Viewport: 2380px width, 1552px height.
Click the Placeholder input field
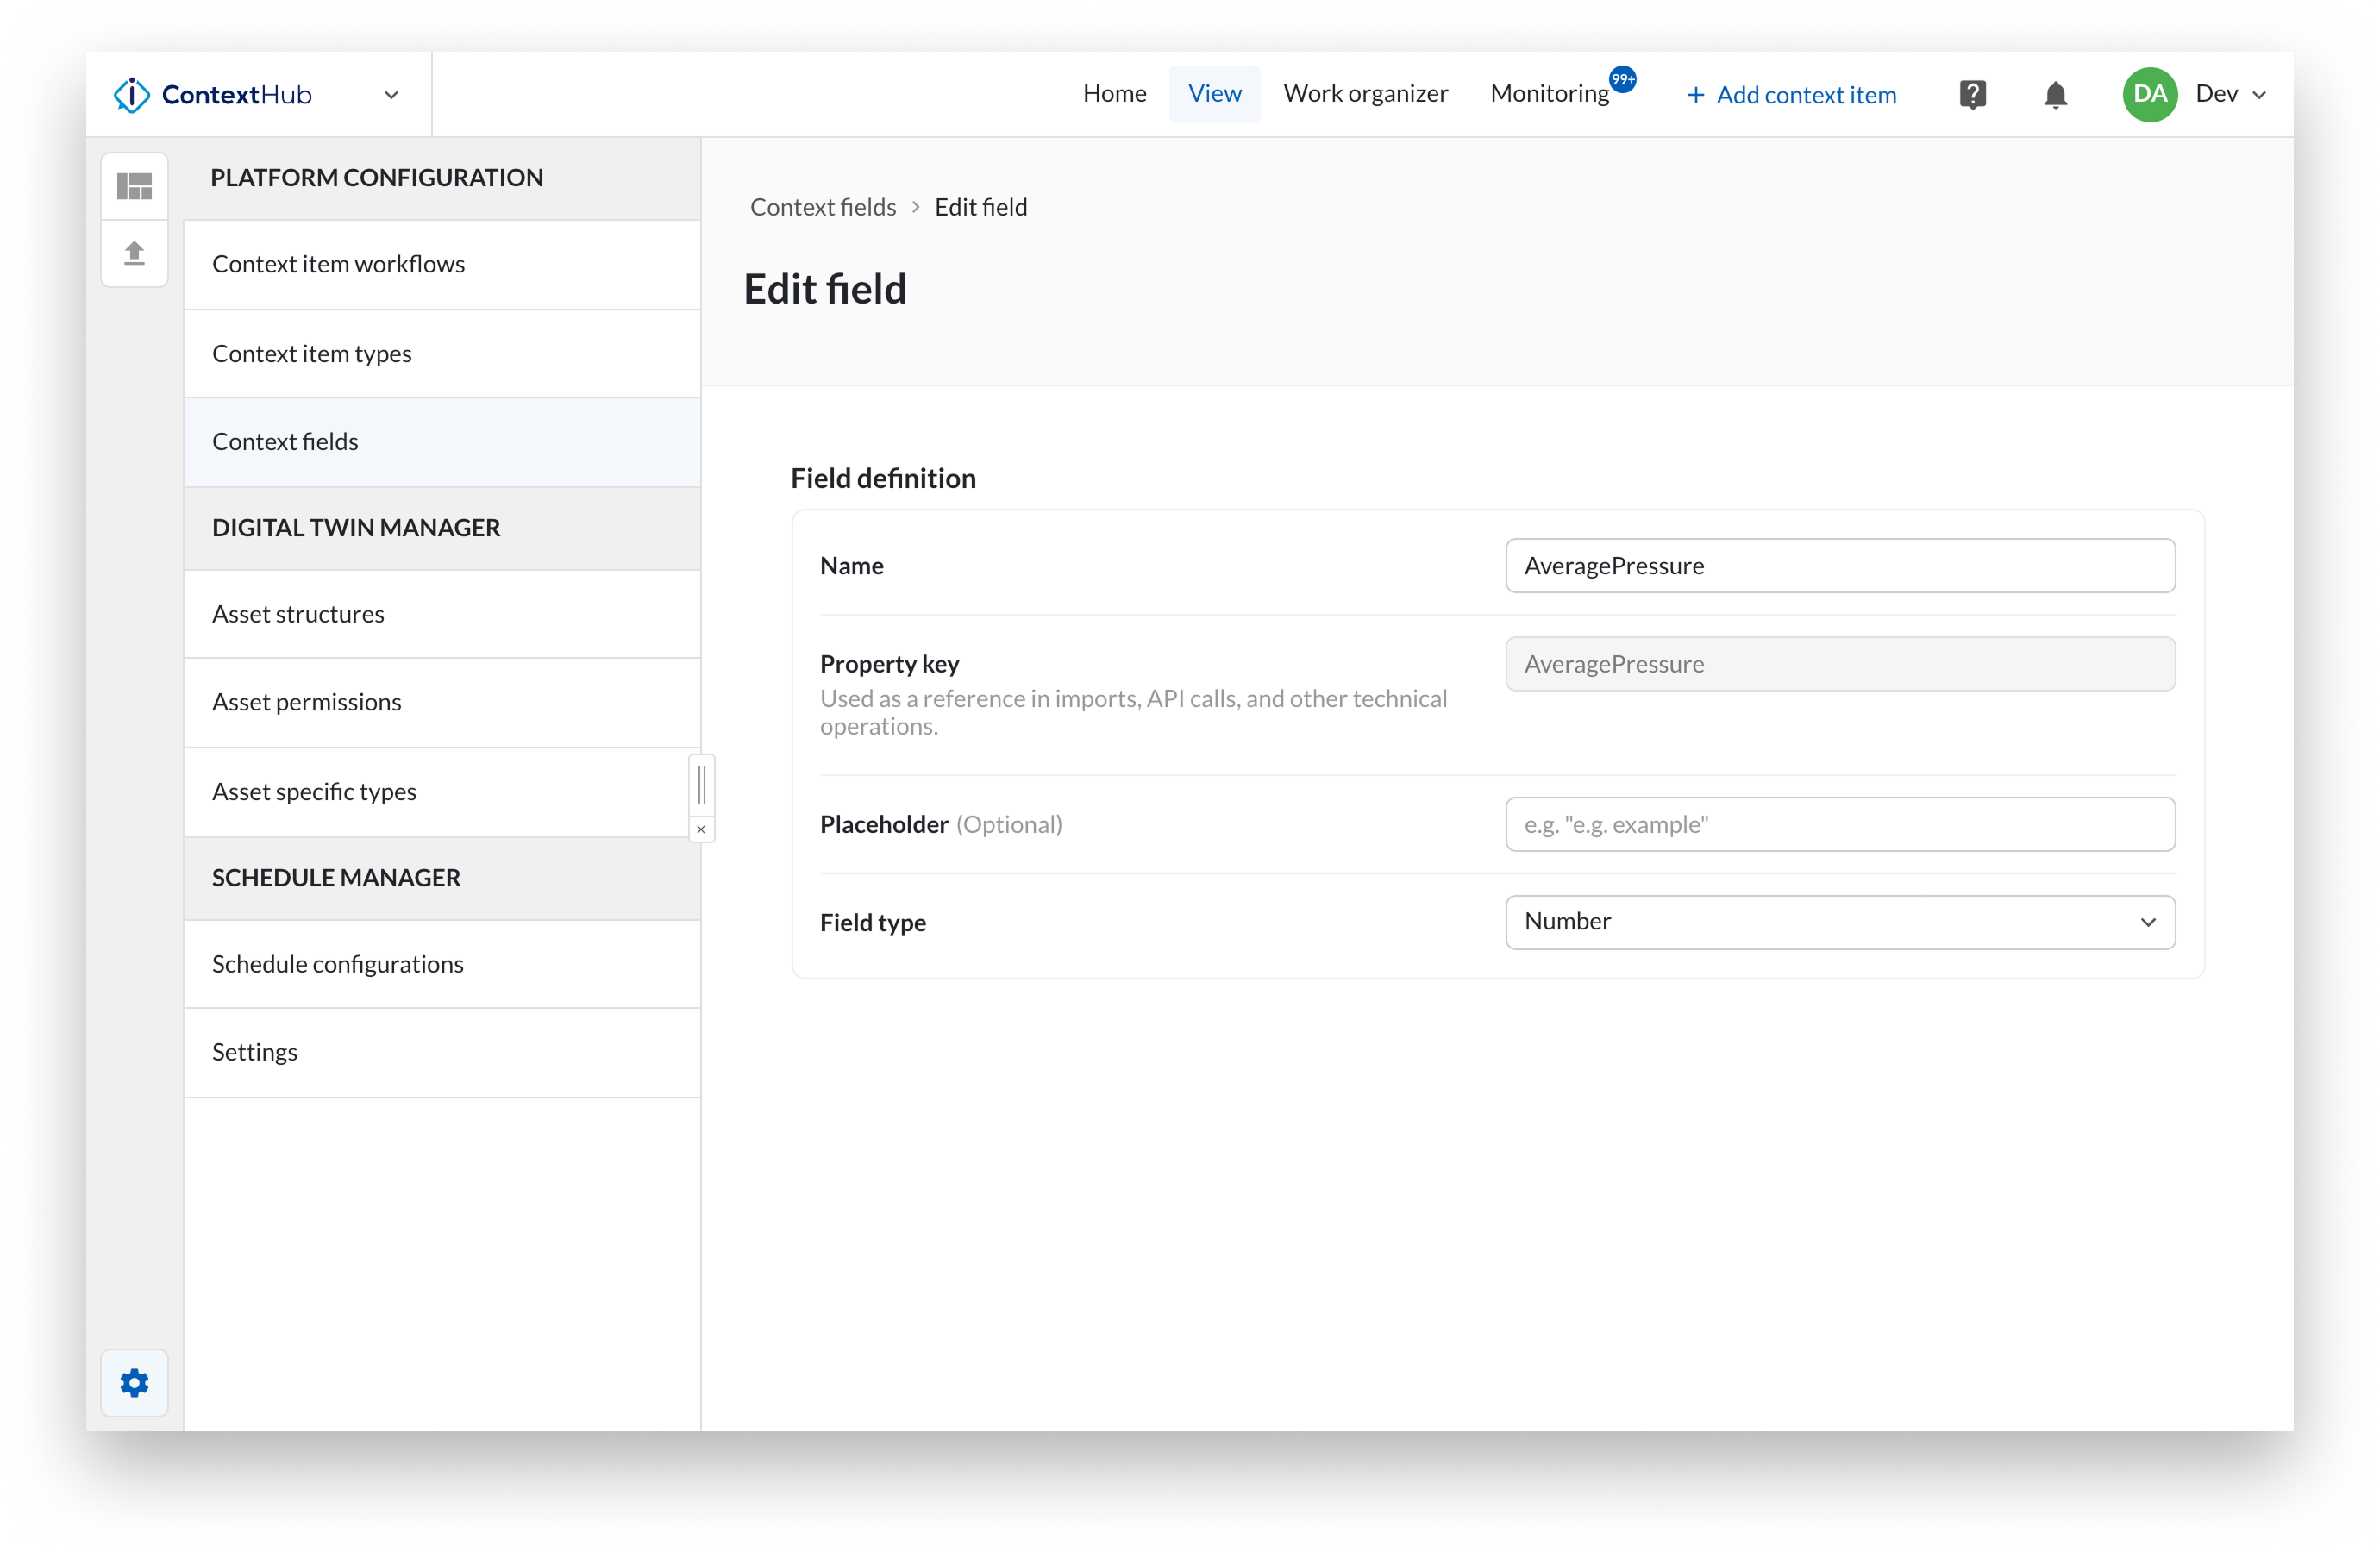click(1840, 825)
